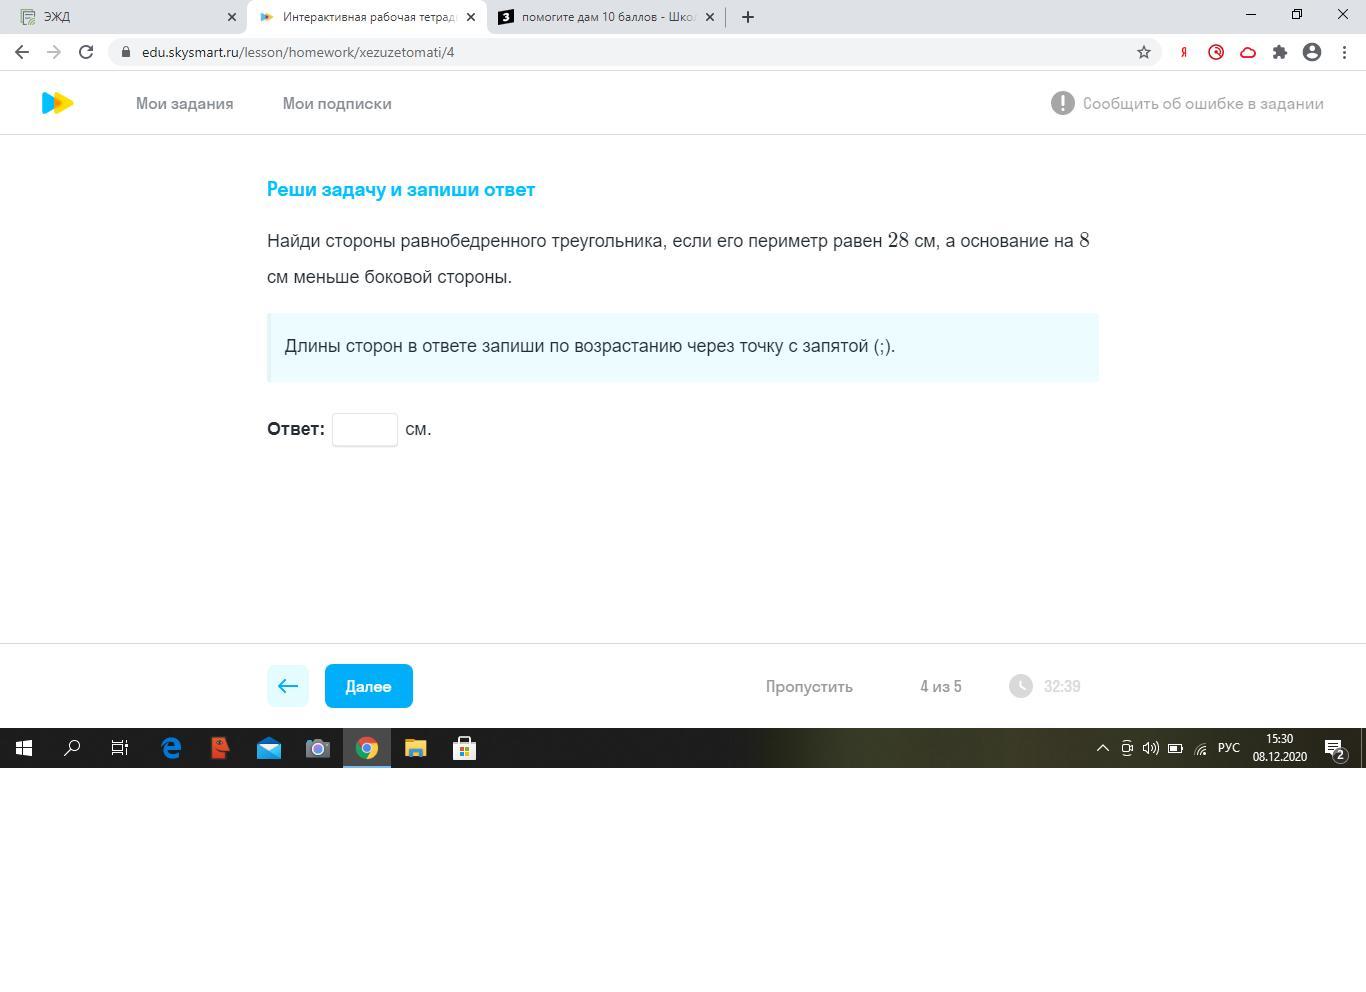The width and height of the screenshot is (1366, 992).
Task: Open Мои задания in the header menu
Action: [x=184, y=104]
